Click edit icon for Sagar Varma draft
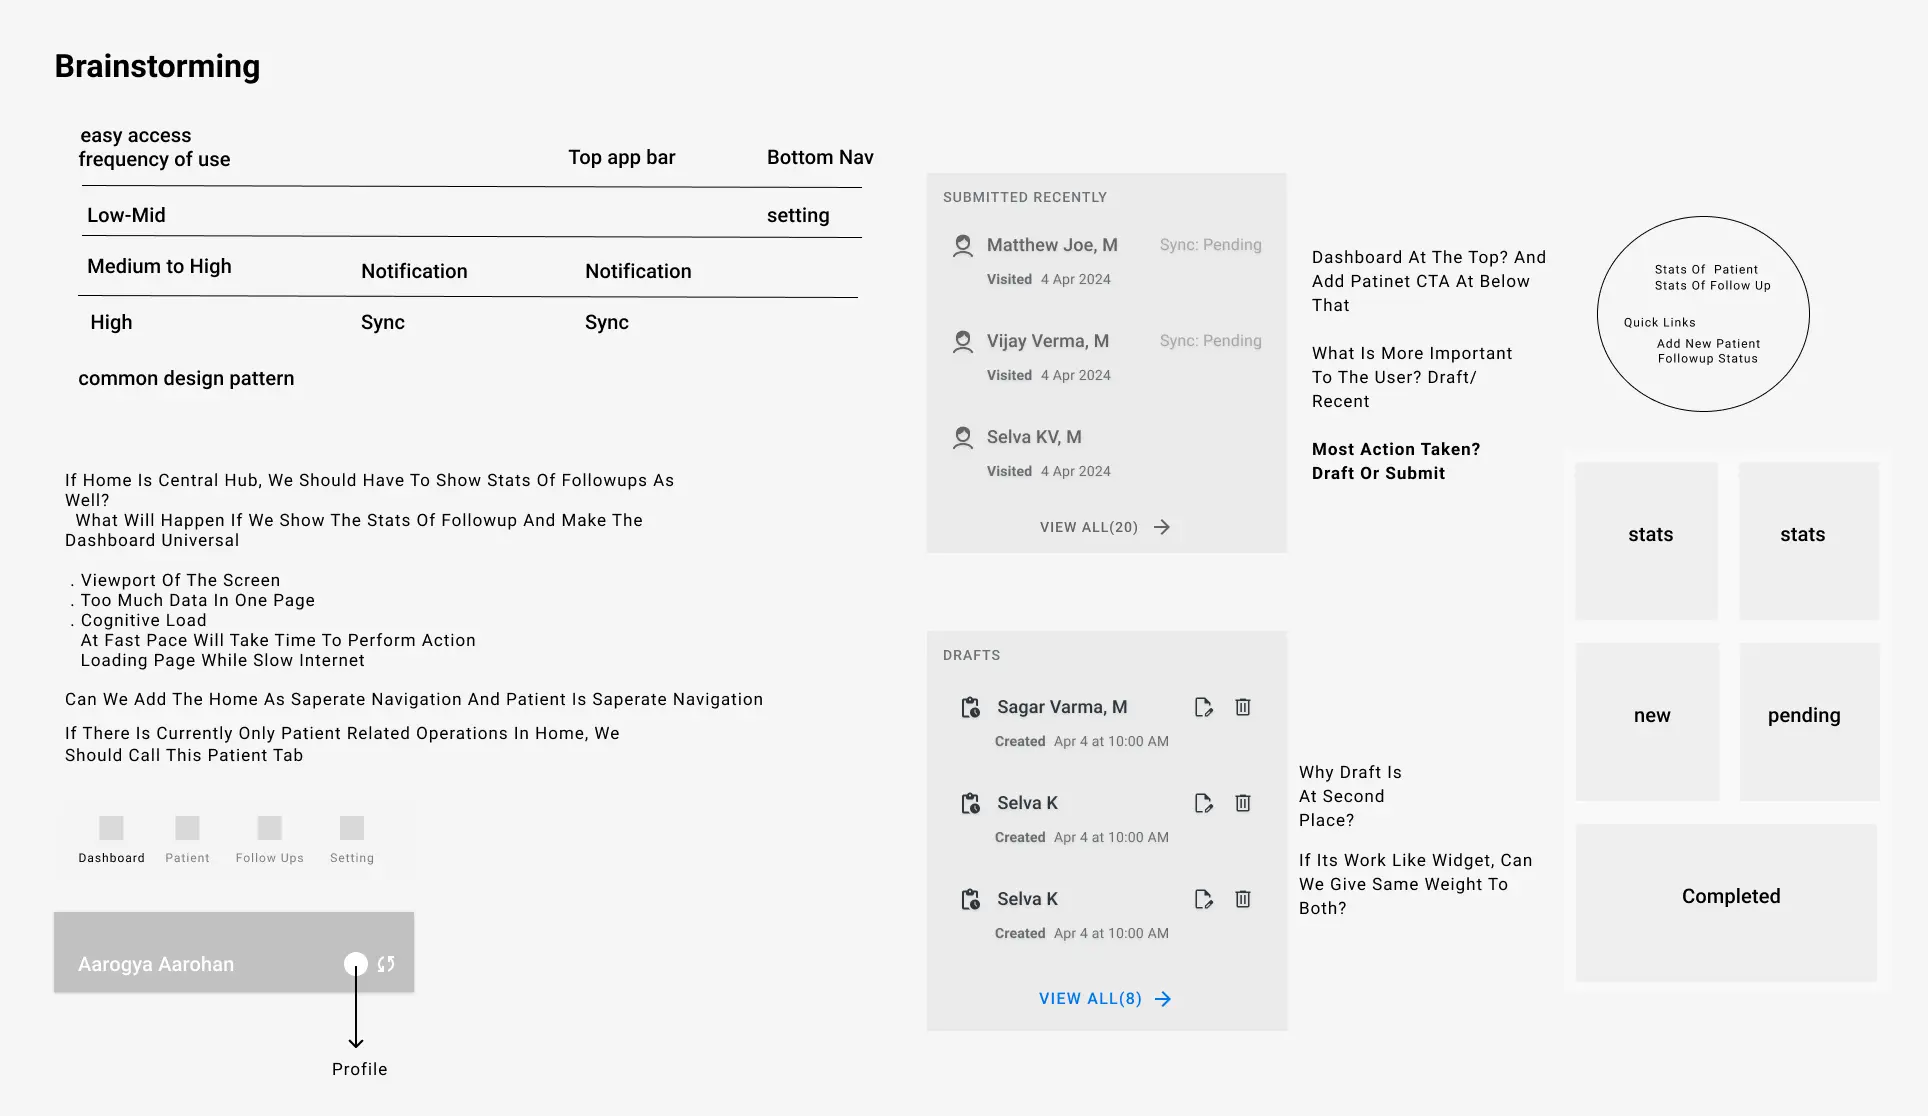The width and height of the screenshot is (1928, 1116). click(1204, 708)
